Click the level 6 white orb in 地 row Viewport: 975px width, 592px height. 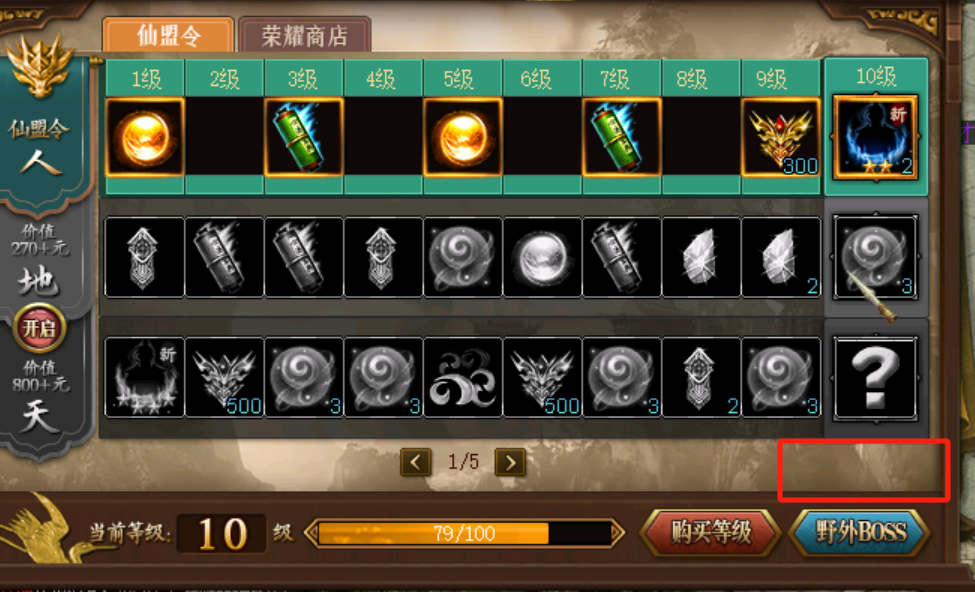[x=542, y=257]
